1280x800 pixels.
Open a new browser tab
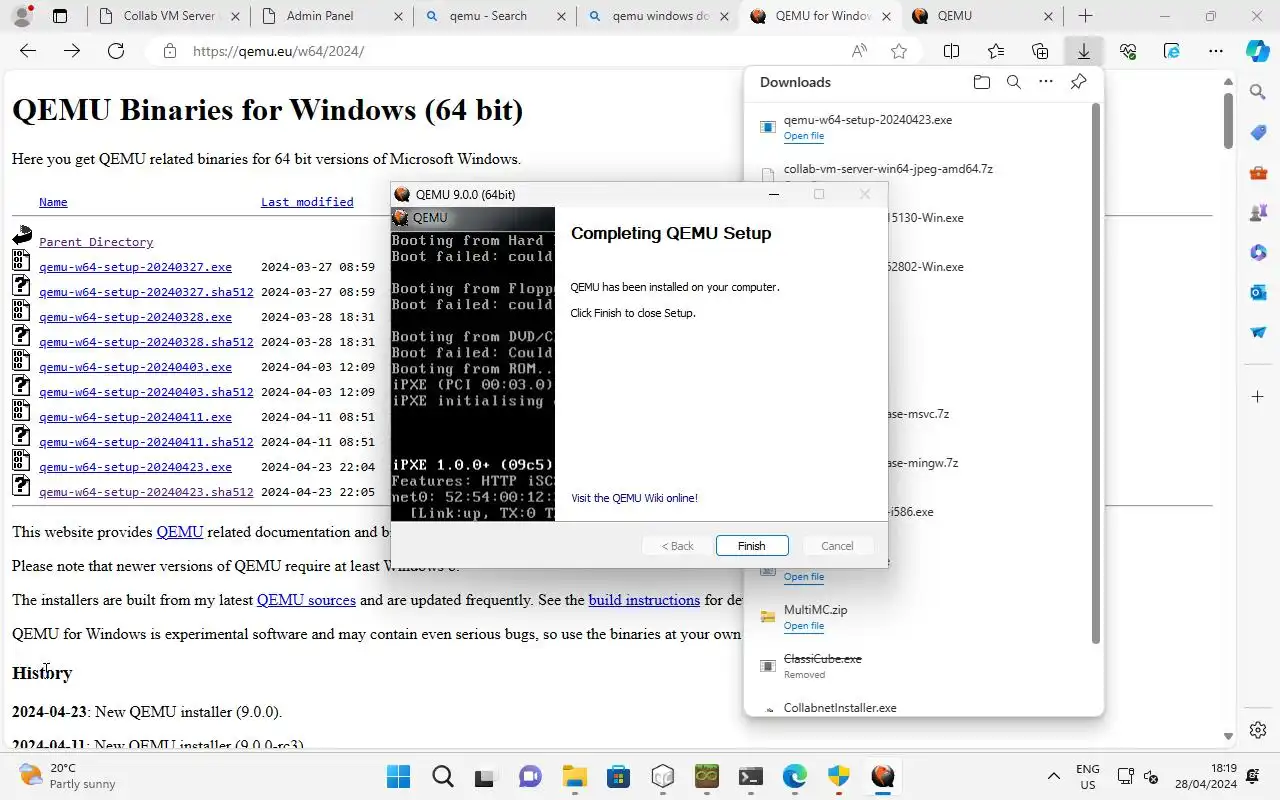1085,16
